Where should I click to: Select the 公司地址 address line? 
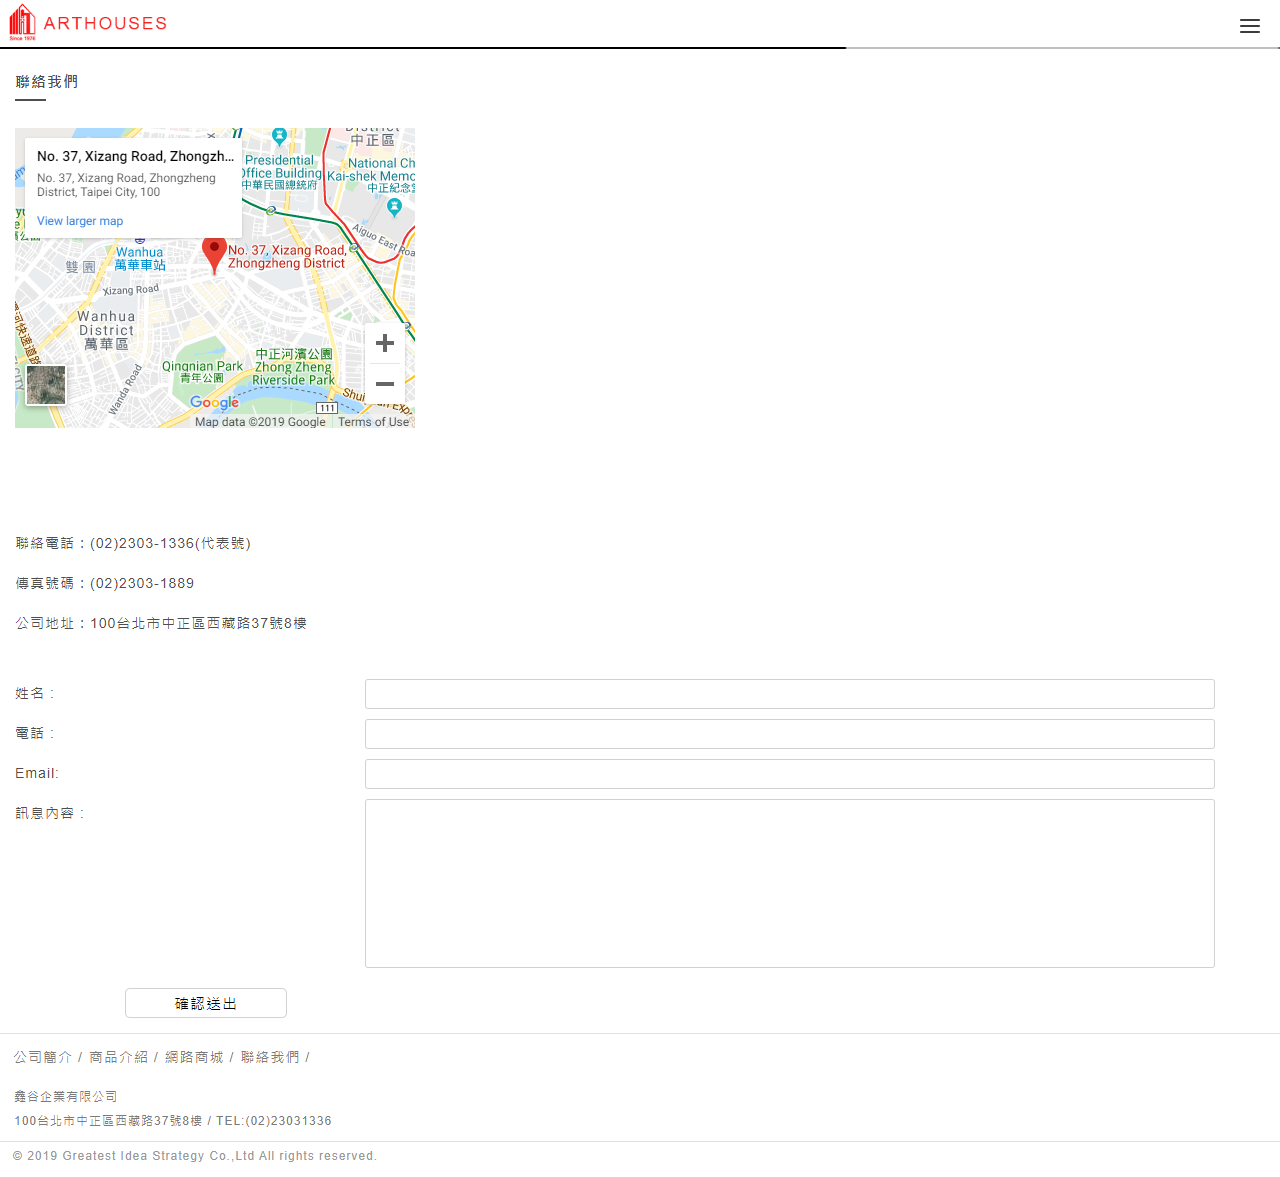coord(161,623)
